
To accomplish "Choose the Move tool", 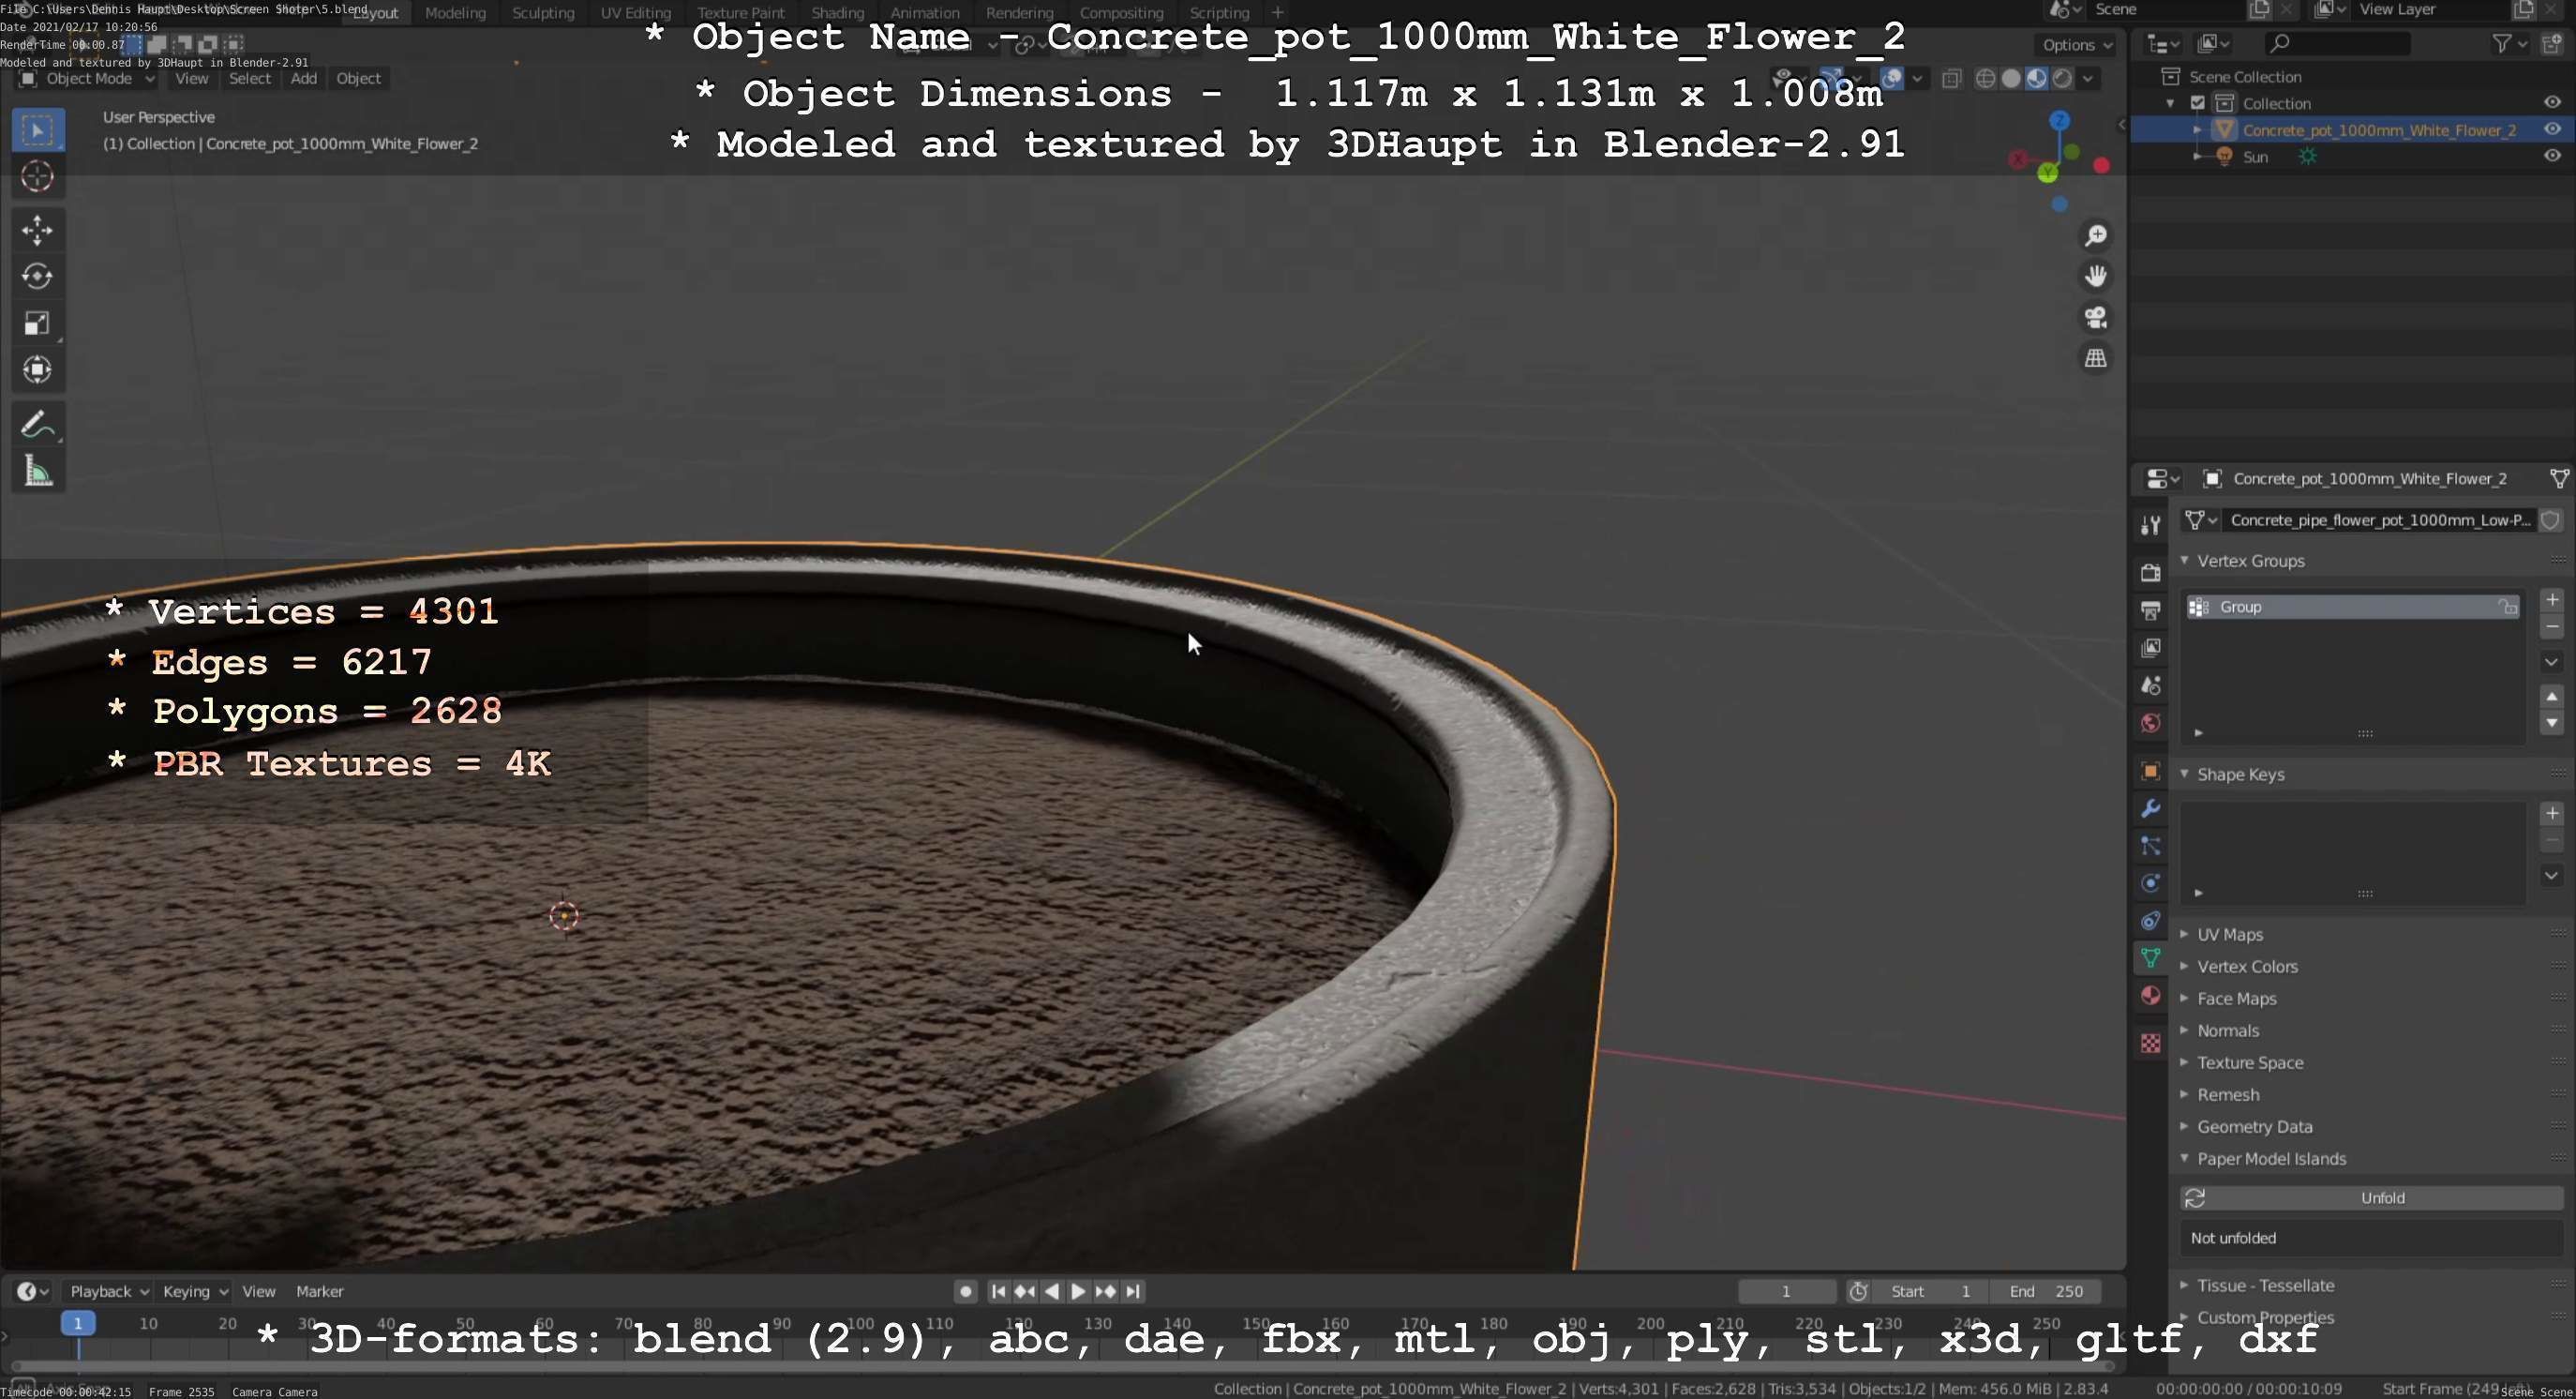I will [38, 231].
